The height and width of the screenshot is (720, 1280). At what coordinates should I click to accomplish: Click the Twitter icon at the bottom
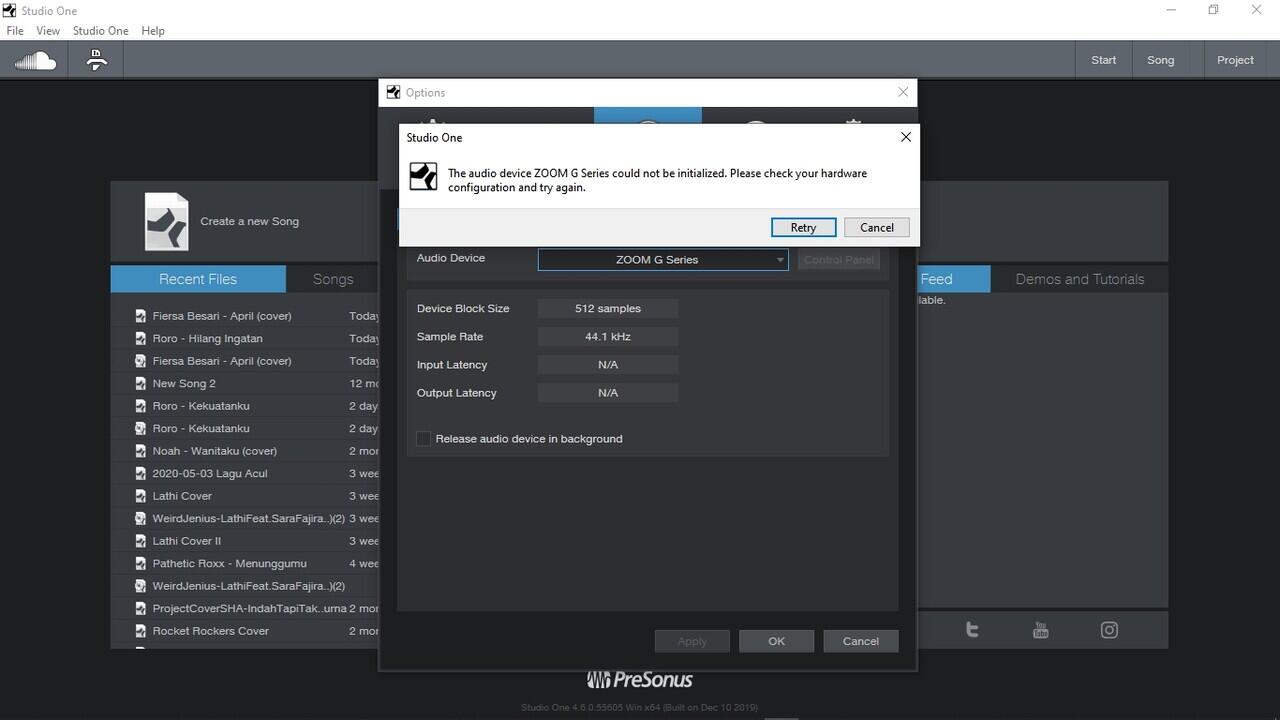point(971,629)
